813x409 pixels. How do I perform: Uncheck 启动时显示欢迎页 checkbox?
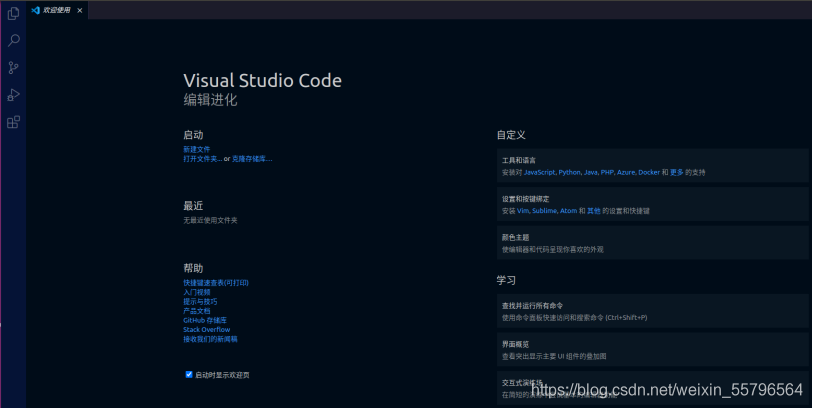[189, 374]
